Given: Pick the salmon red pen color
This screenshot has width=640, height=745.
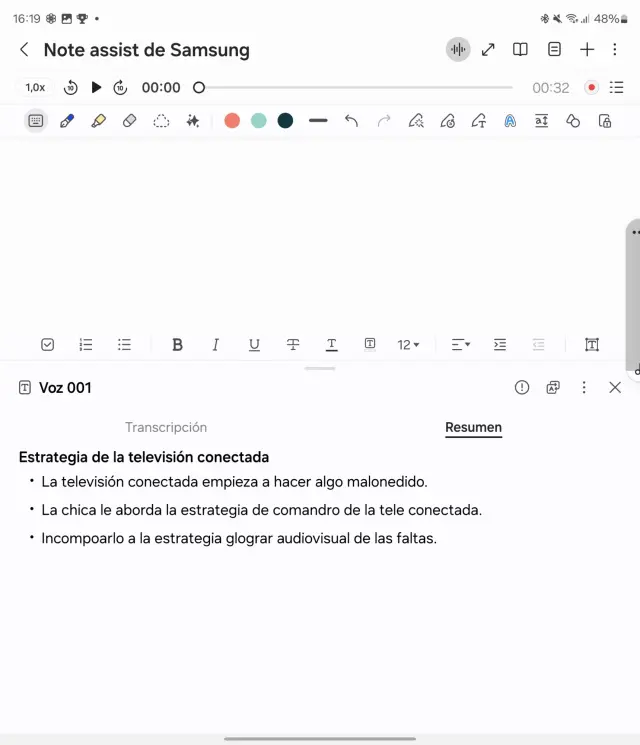Looking at the screenshot, I should tap(232, 121).
